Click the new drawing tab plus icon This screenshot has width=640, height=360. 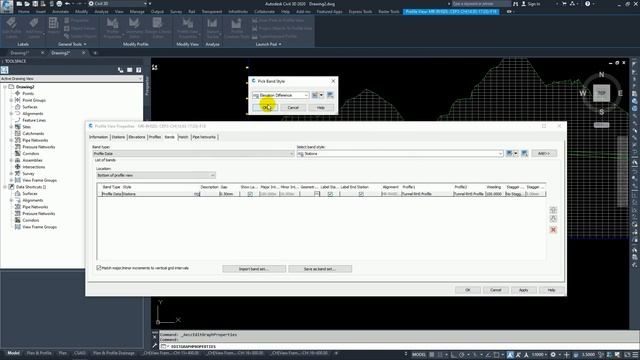95,53
